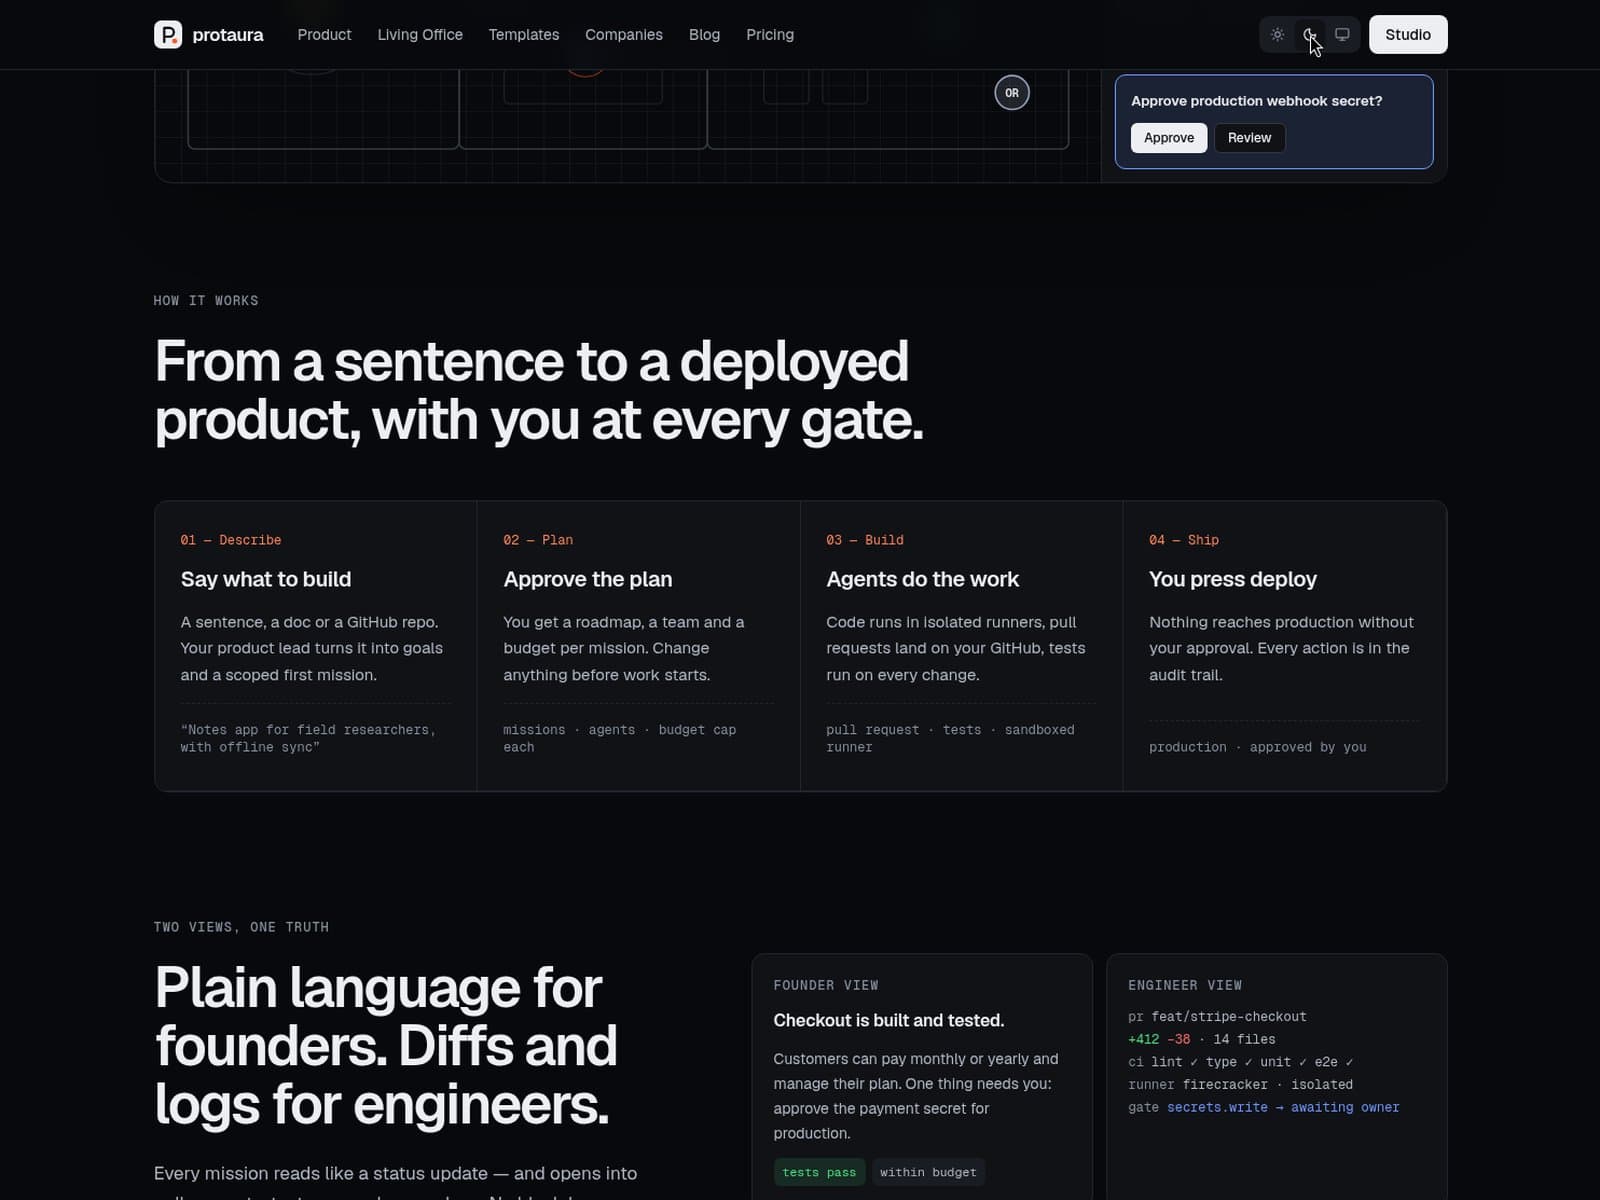Open the Living Office nav link
Viewport: 1600px width, 1200px height.
click(x=420, y=35)
